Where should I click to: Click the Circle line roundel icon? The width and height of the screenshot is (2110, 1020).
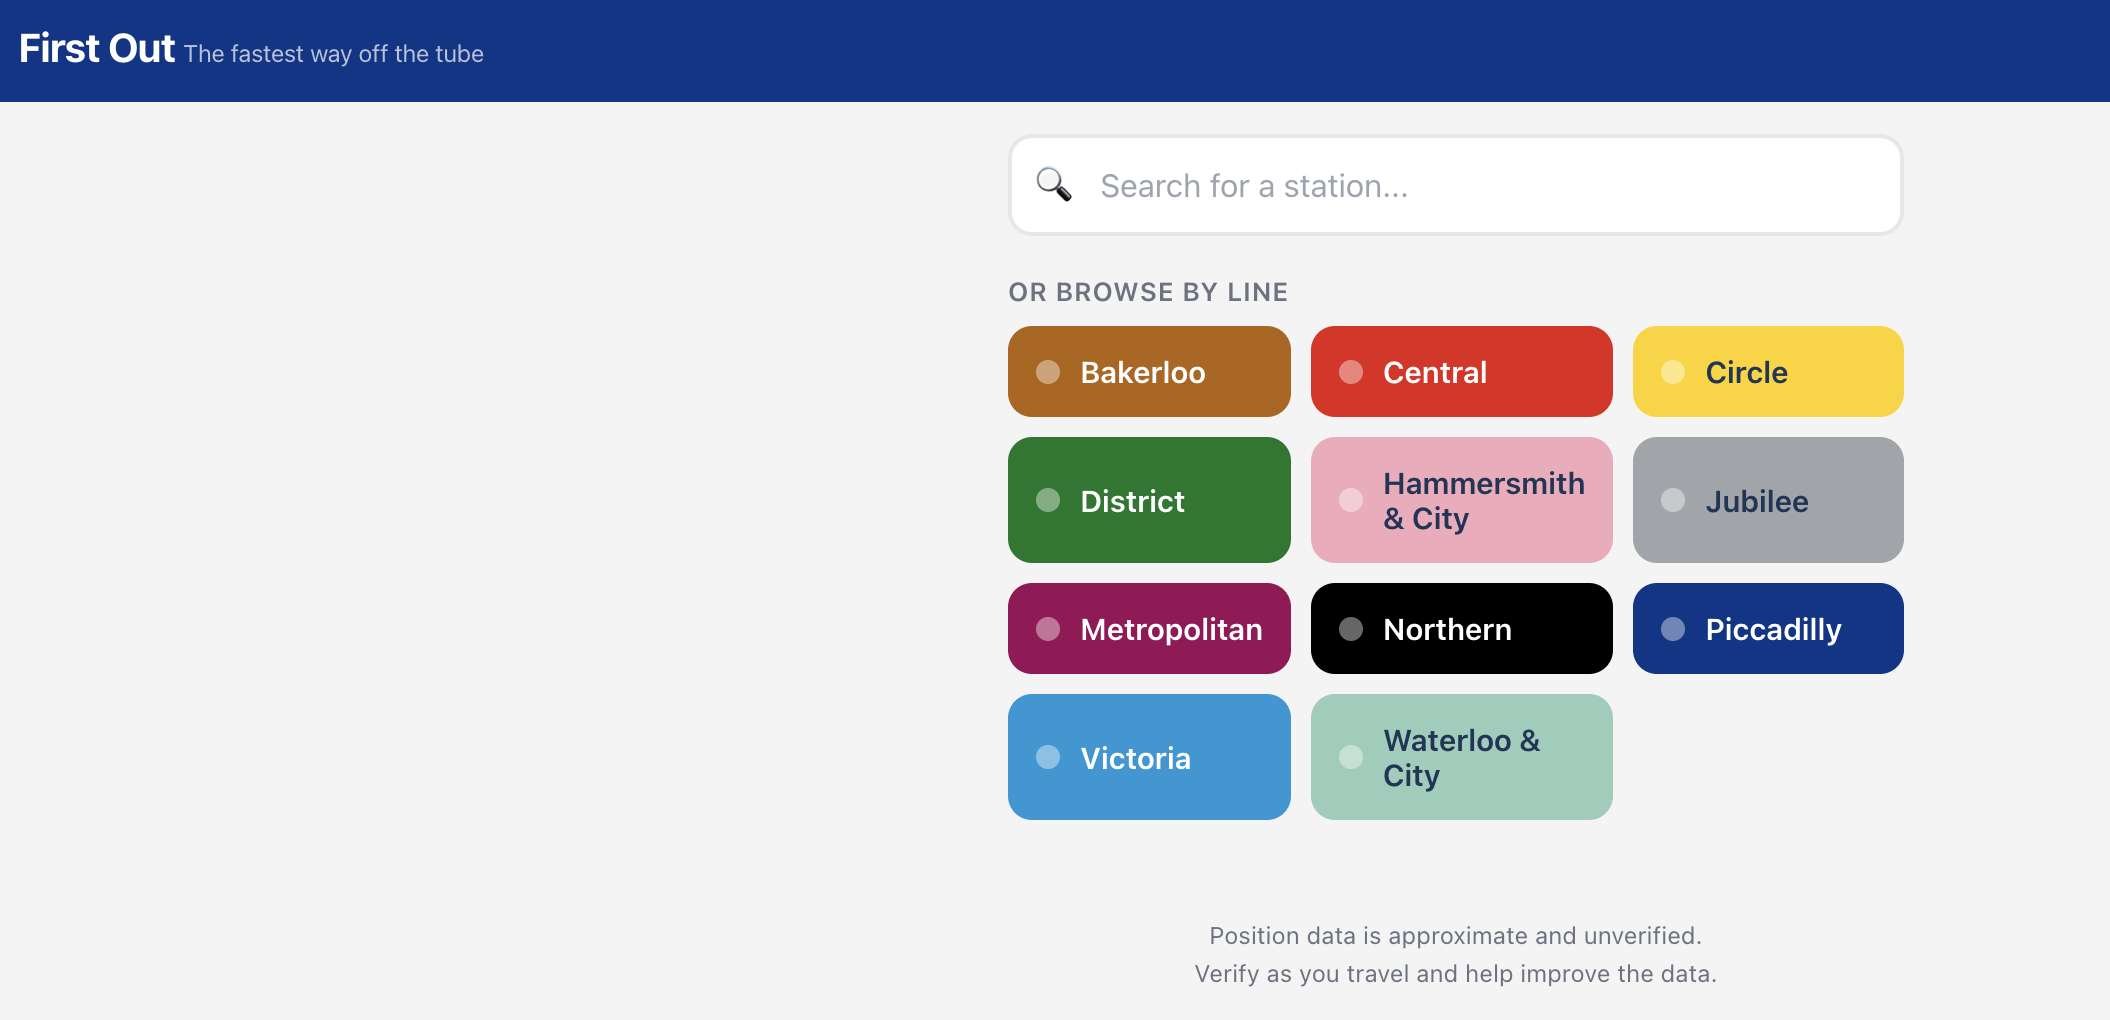1672,371
